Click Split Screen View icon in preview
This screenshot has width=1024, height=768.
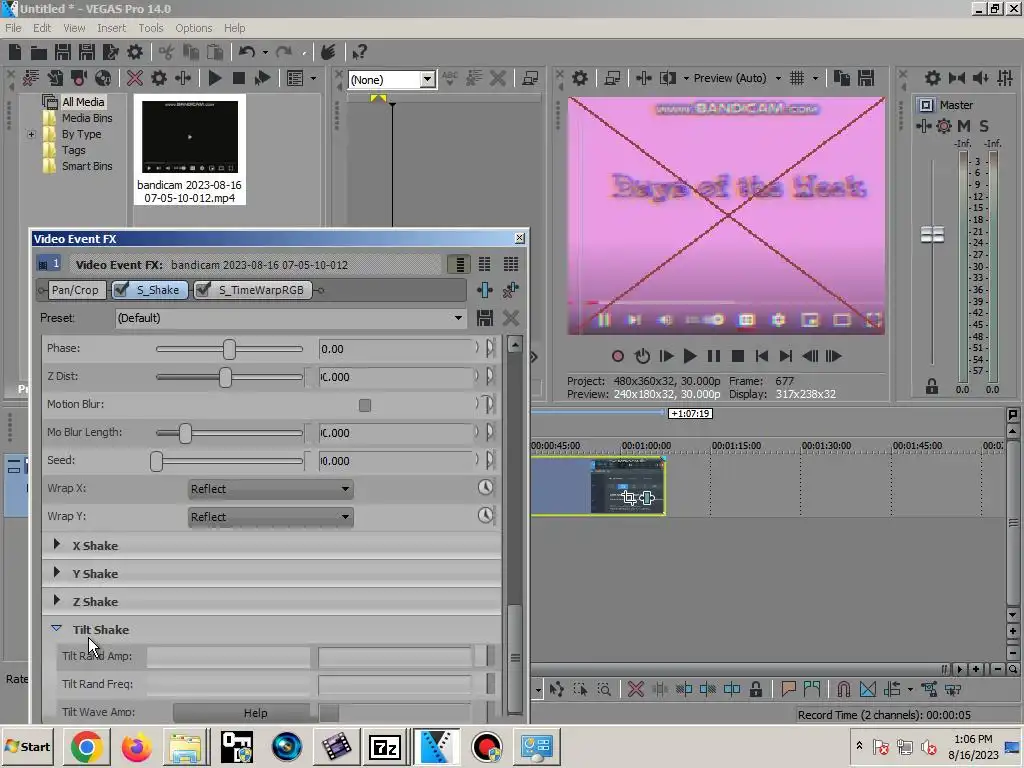click(668, 78)
